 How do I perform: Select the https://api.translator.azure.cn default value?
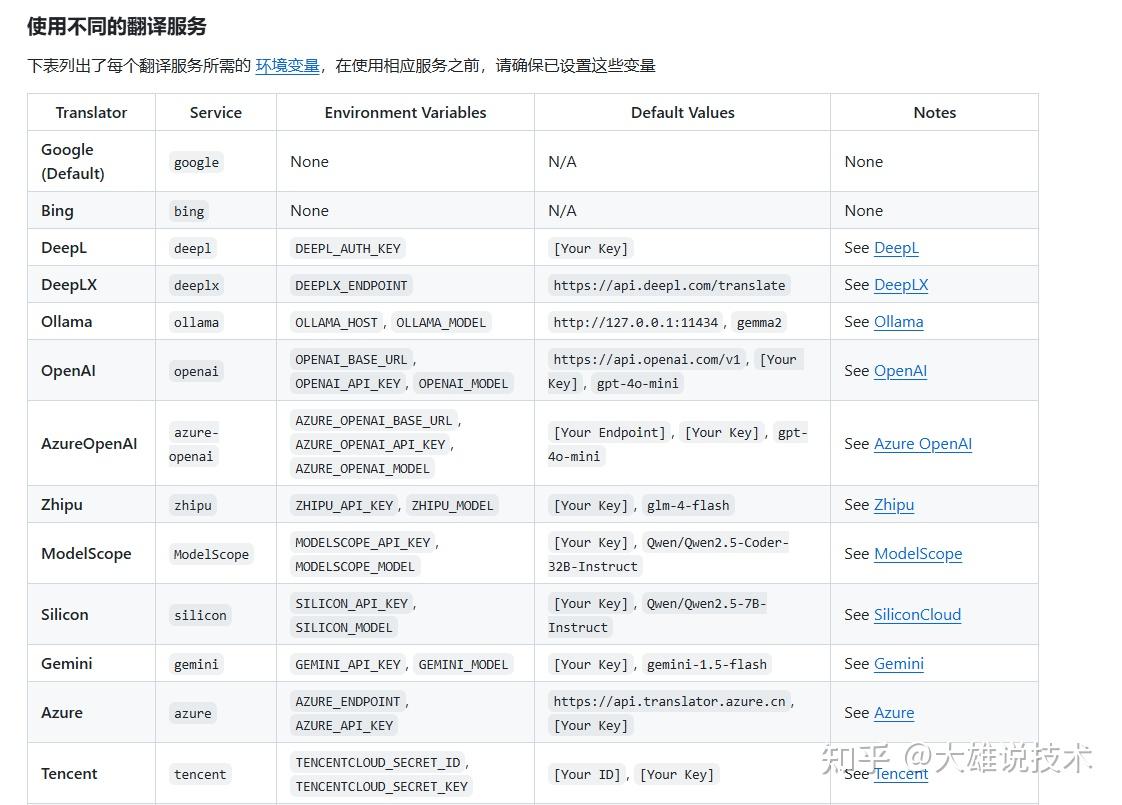click(669, 702)
